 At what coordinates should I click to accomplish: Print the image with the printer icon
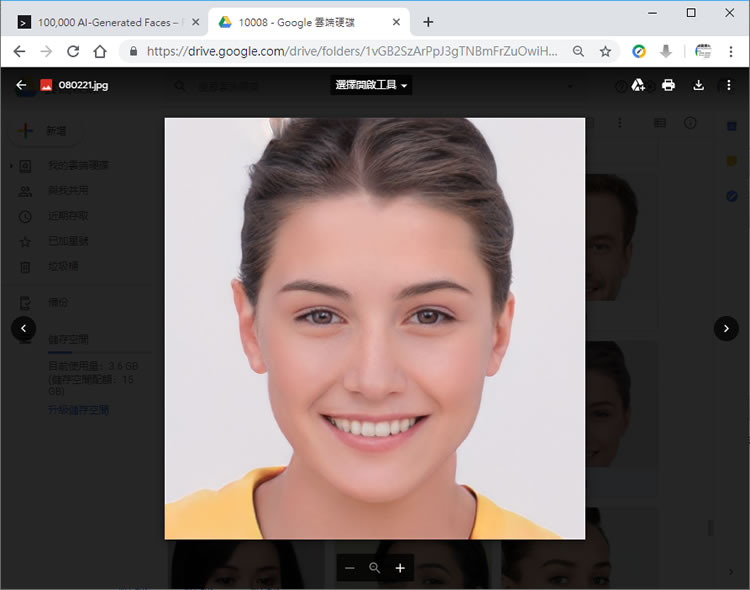pos(668,85)
